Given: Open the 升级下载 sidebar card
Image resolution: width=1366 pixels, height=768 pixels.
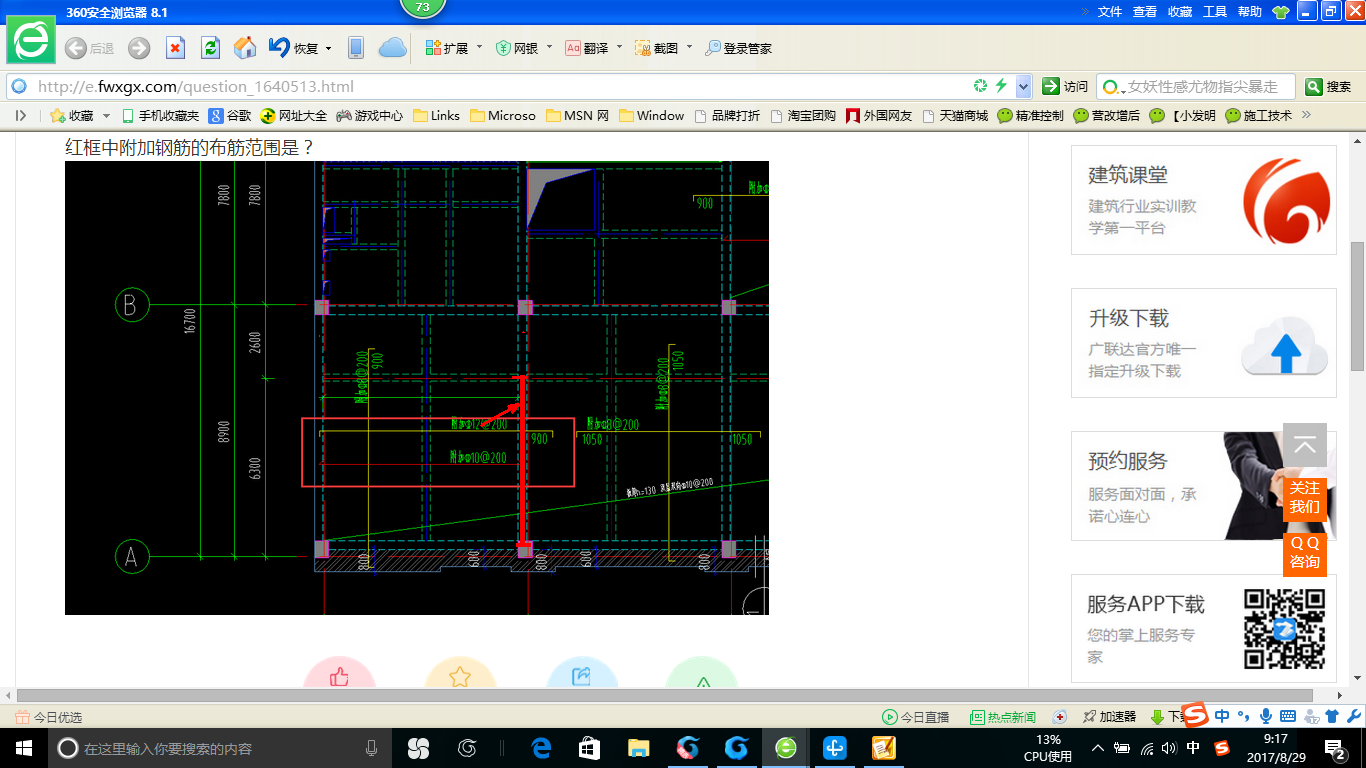Looking at the screenshot, I should (1204, 343).
